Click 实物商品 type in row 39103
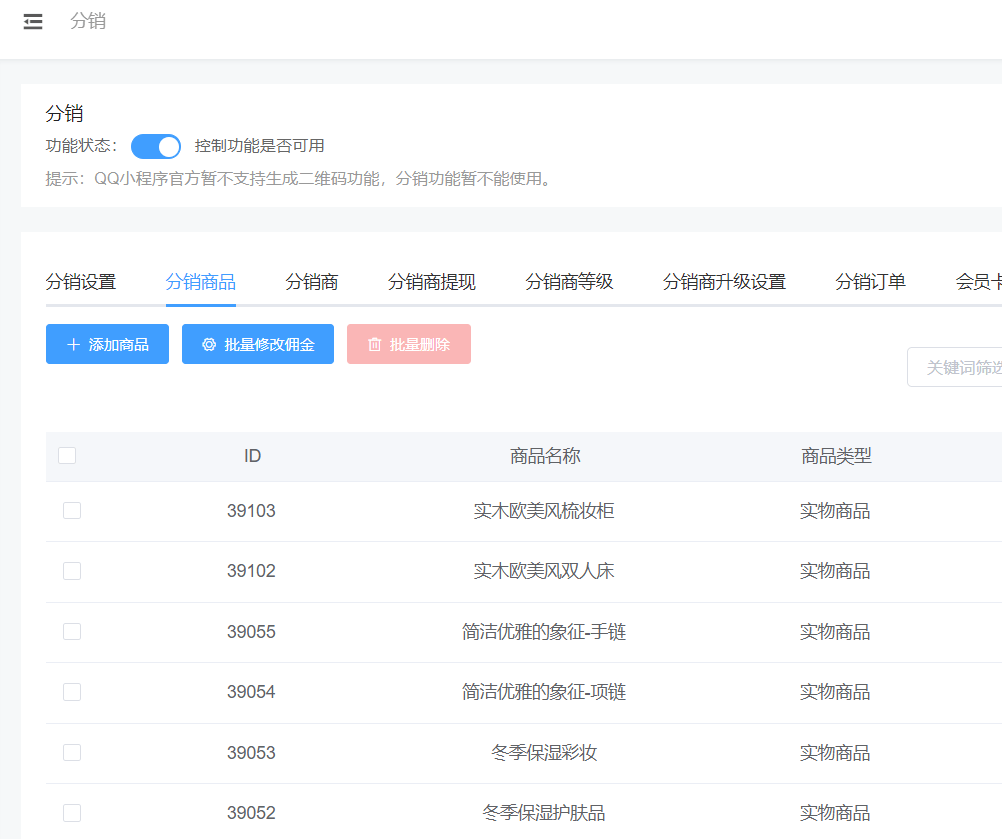Viewport: 1002px width, 839px height. tap(835, 511)
